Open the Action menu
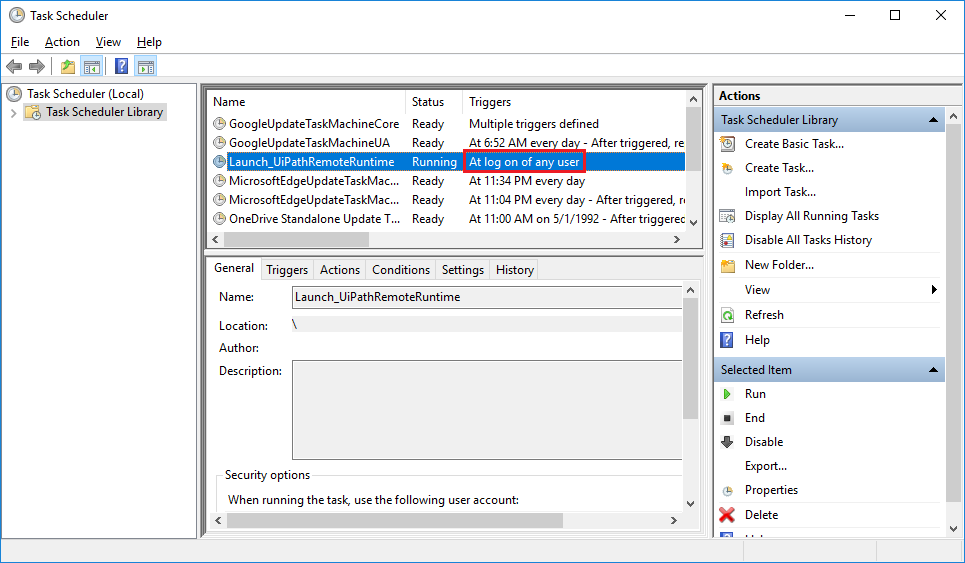 point(62,42)
